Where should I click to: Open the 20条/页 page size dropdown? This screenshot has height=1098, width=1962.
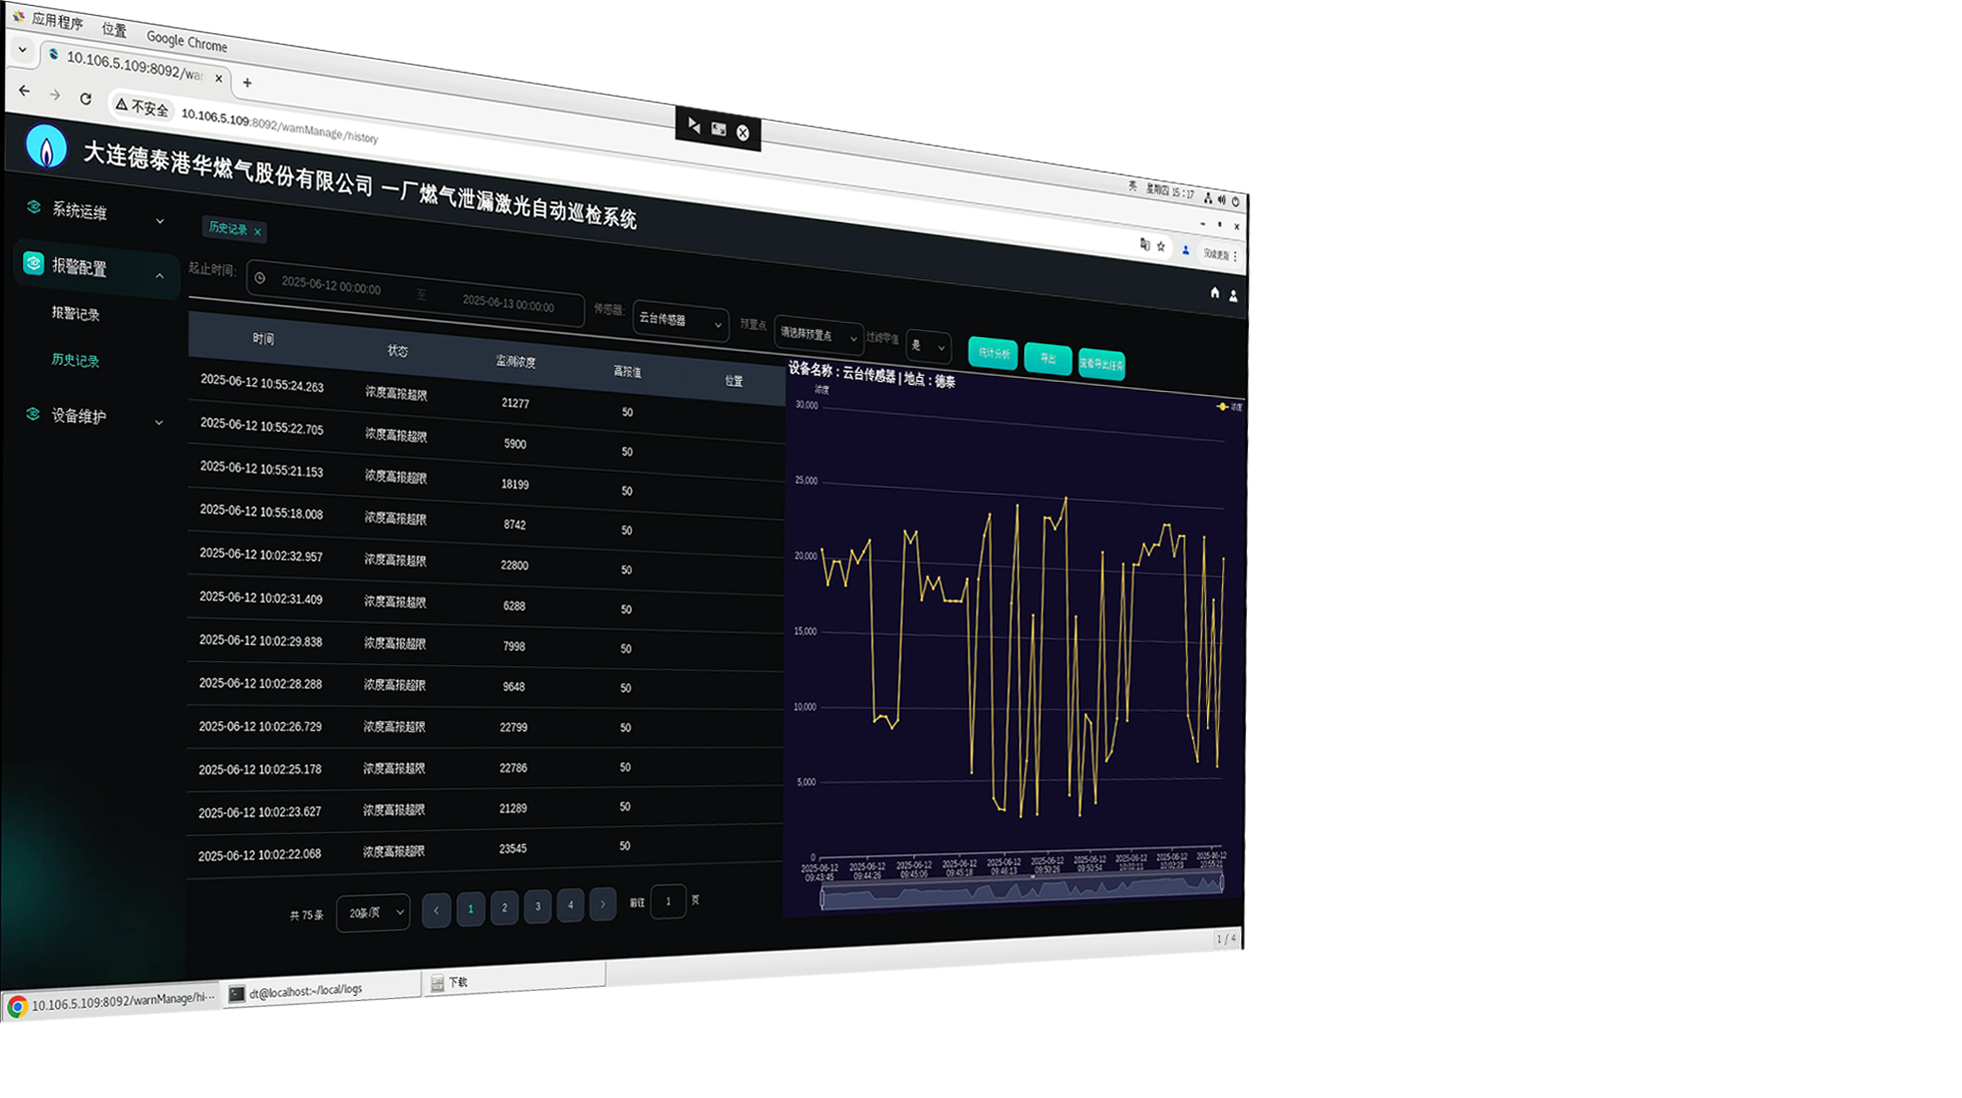click(x=373, y=912)
